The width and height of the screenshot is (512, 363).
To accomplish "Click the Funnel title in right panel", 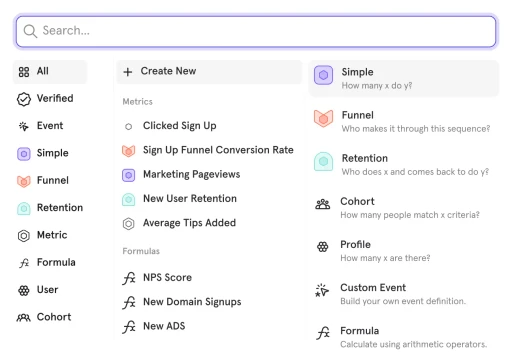I will click(x=358, y=115).
